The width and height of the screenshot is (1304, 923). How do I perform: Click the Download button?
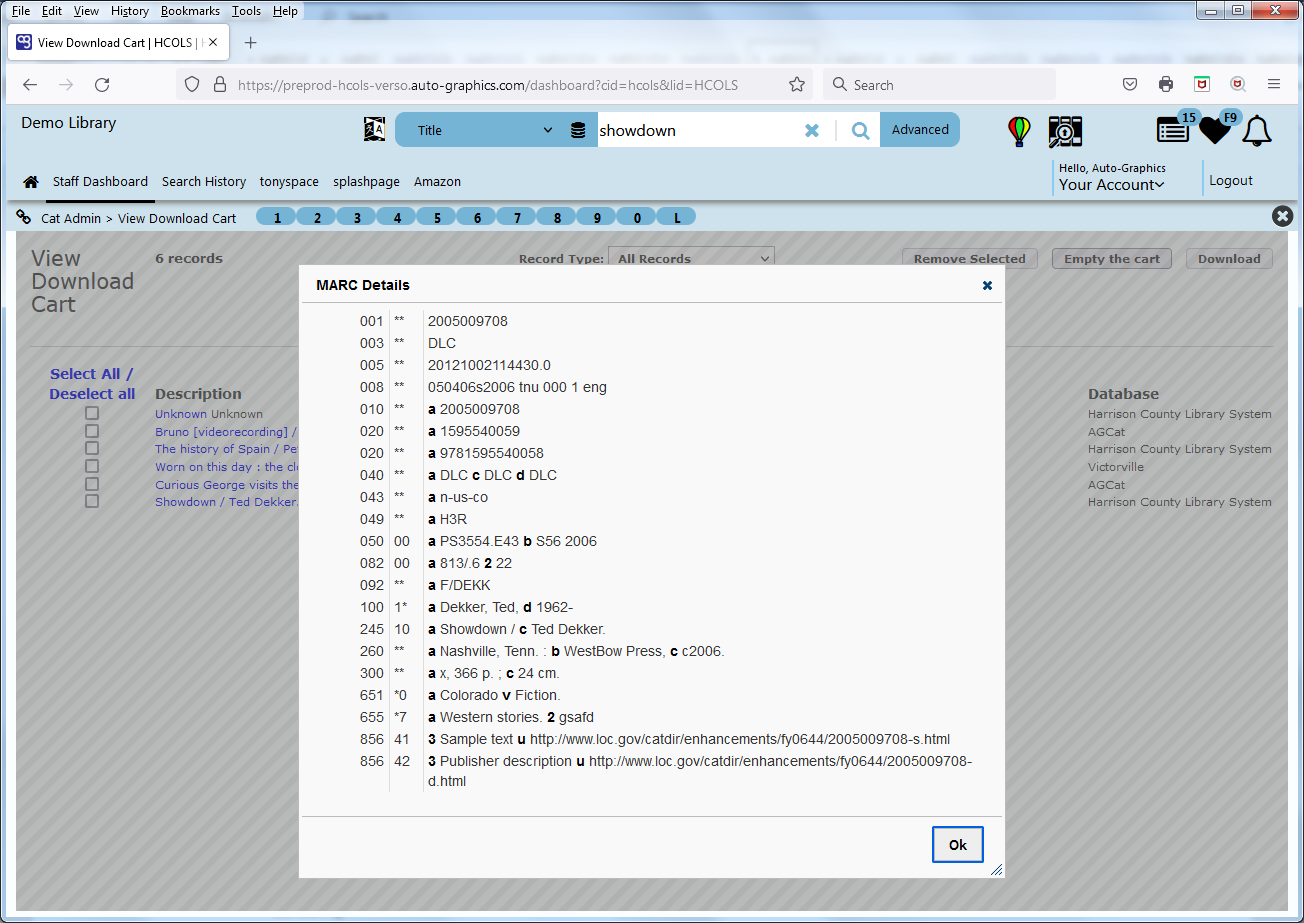coord(1229,259)
